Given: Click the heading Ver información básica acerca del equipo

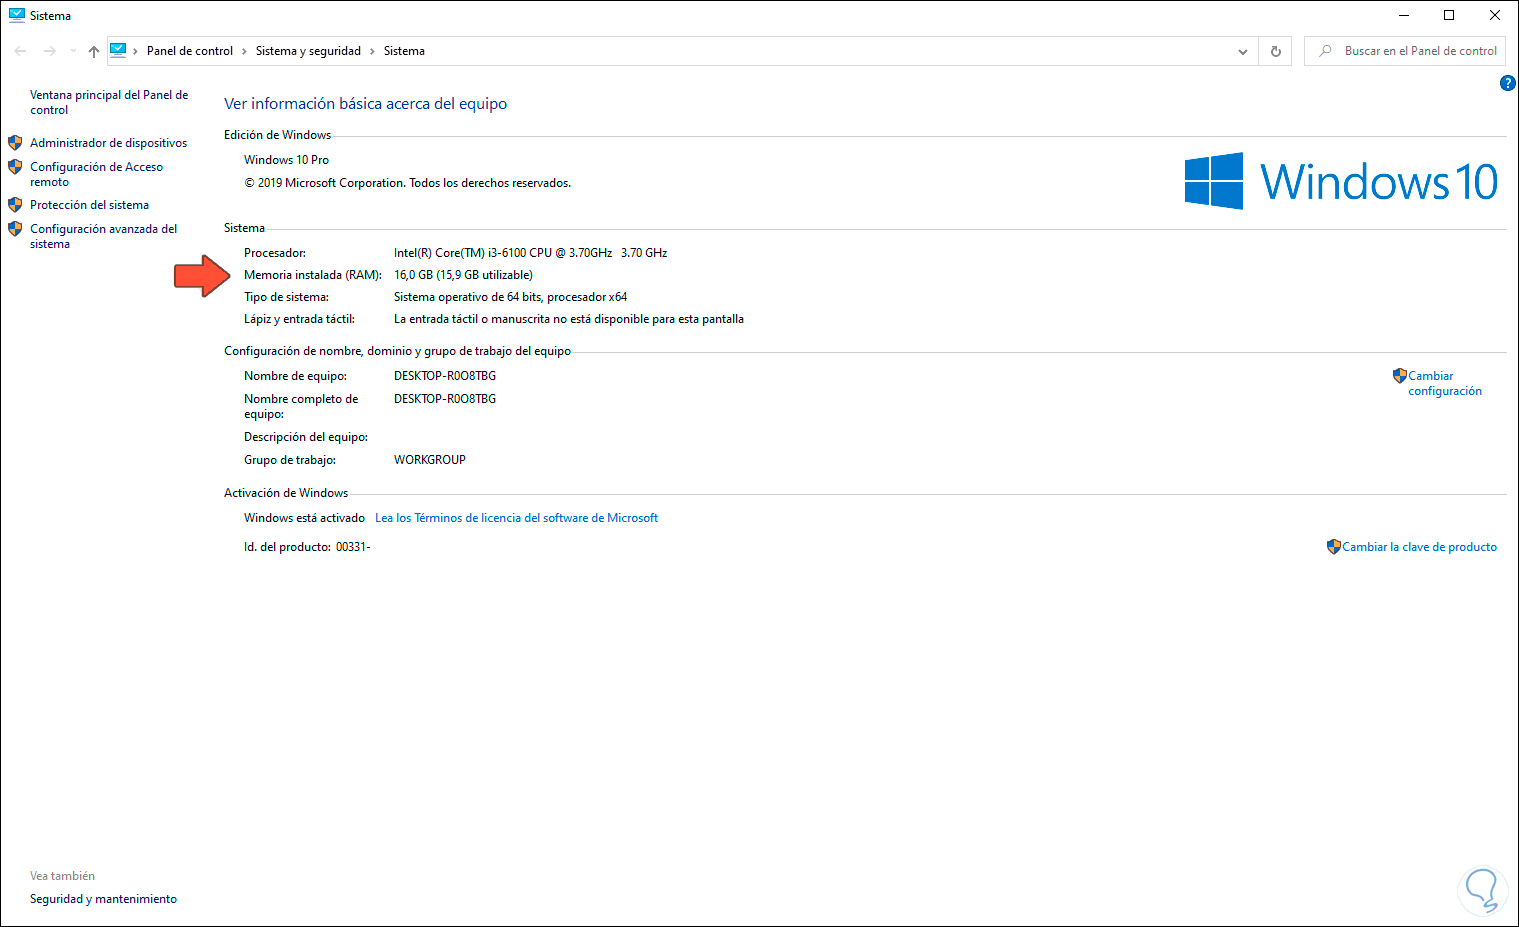Looking at the screenshot, I should pyautogui.click(x=365, y=104).
